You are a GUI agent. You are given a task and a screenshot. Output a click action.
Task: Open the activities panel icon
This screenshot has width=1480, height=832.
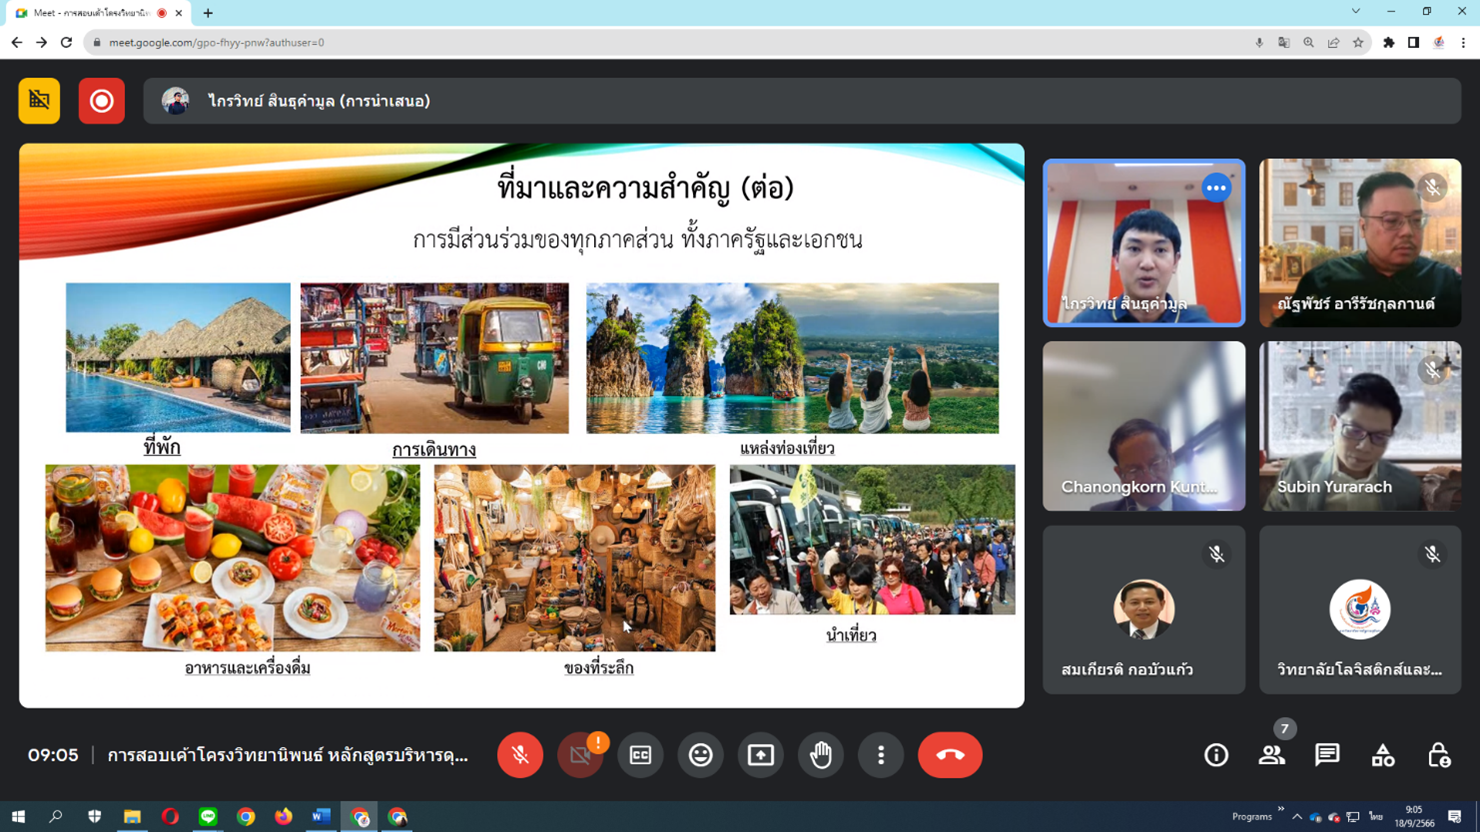(x=1383, y=755)
